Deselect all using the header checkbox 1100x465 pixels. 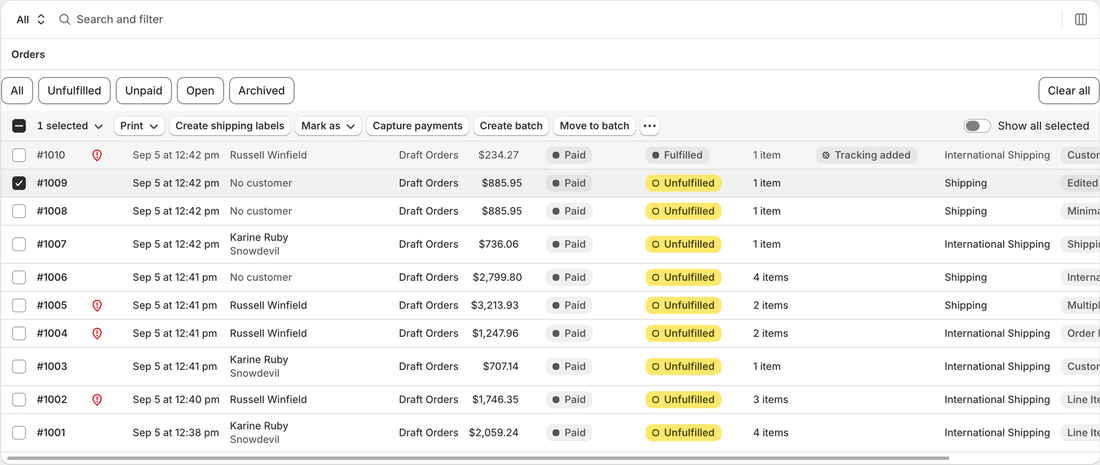(19, 126)
